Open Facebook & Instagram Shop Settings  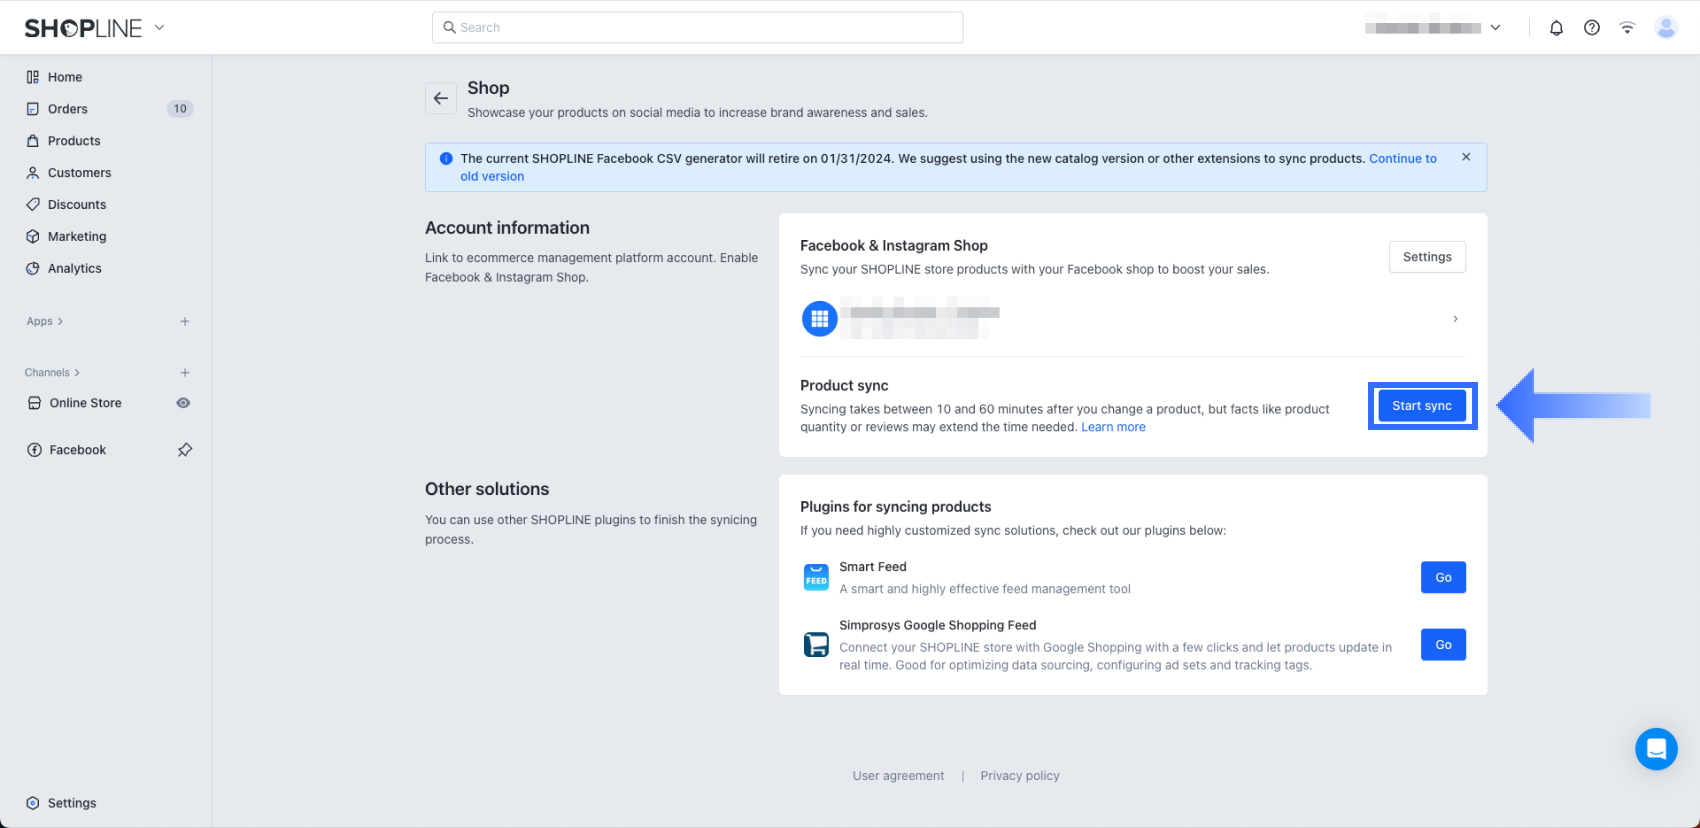[1427, 257]
